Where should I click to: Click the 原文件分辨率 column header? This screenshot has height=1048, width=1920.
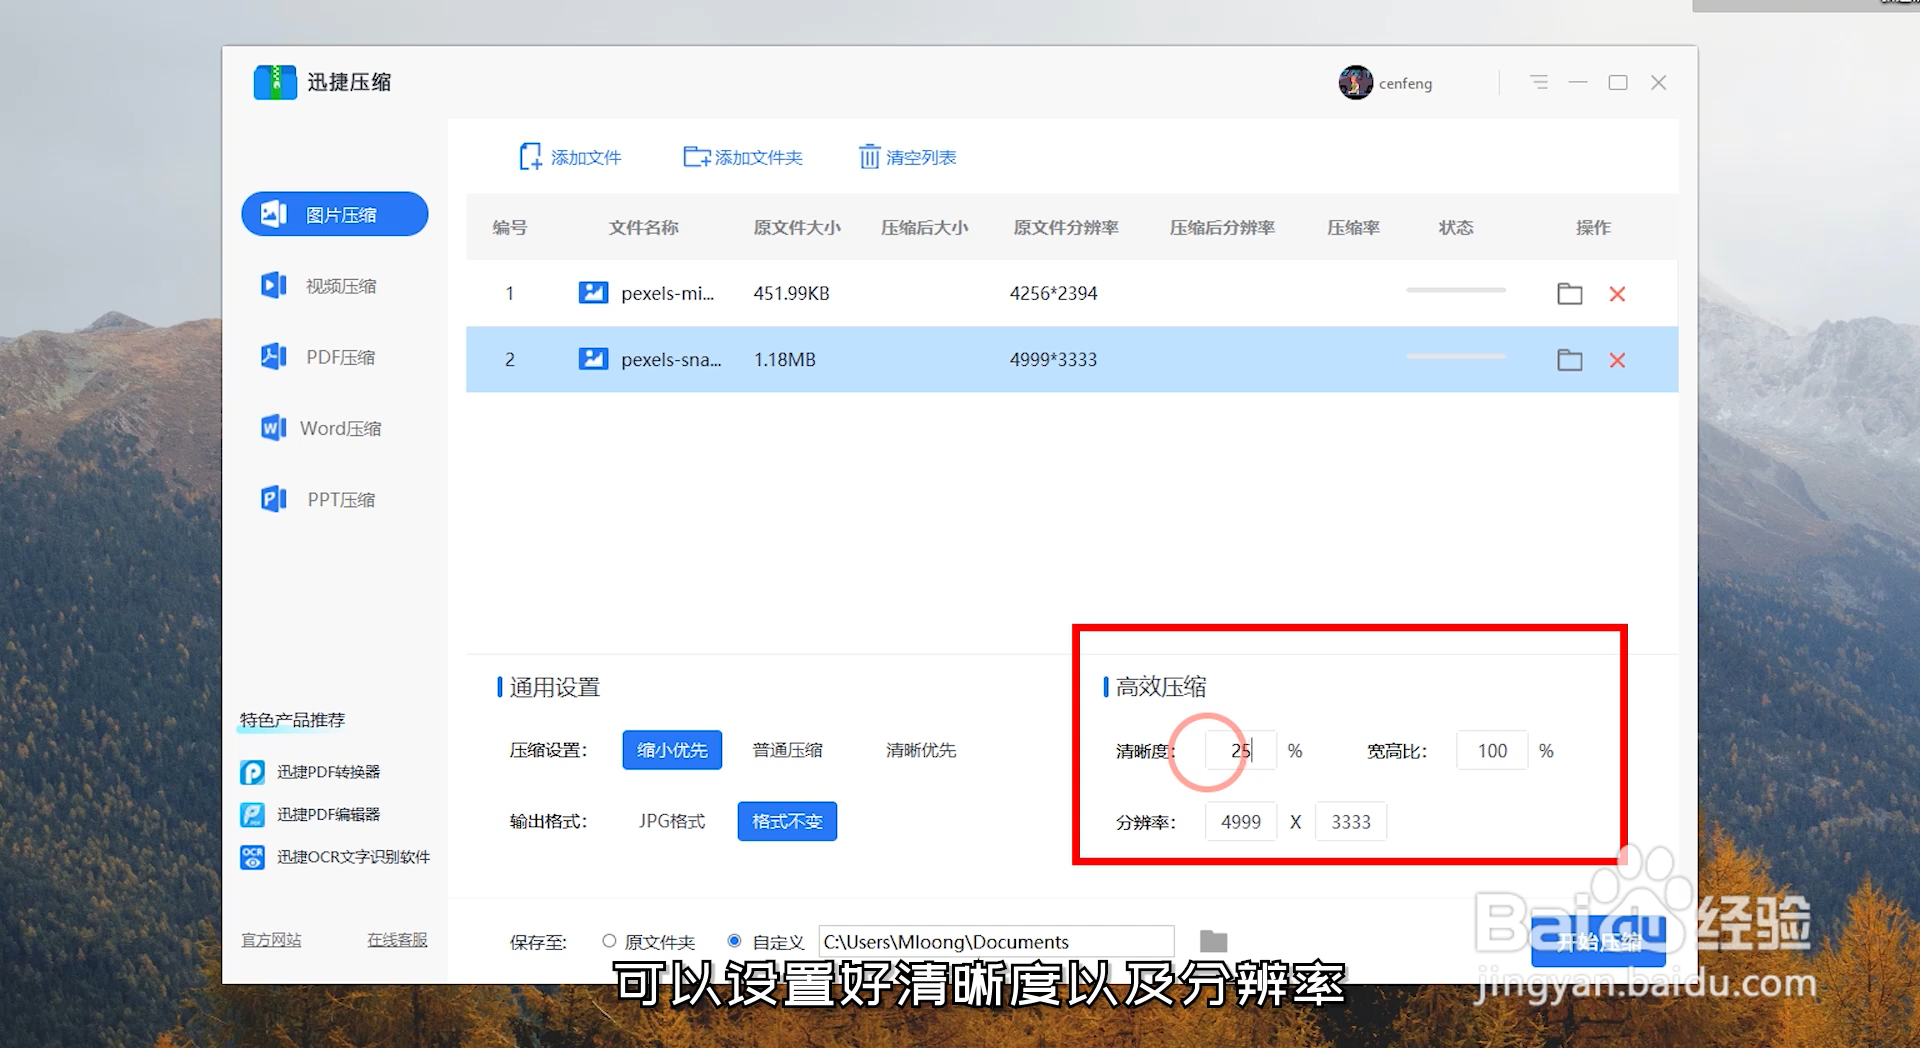pyautogui.click(x=1066, y=227)
